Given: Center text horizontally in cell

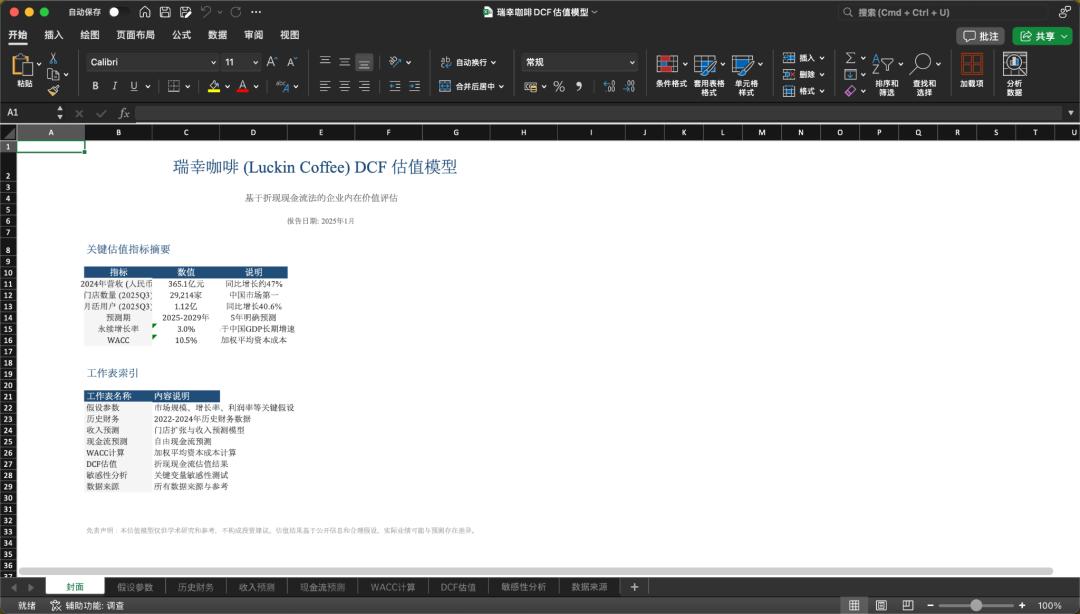Looking at the screenshot, I should (344, 86).
